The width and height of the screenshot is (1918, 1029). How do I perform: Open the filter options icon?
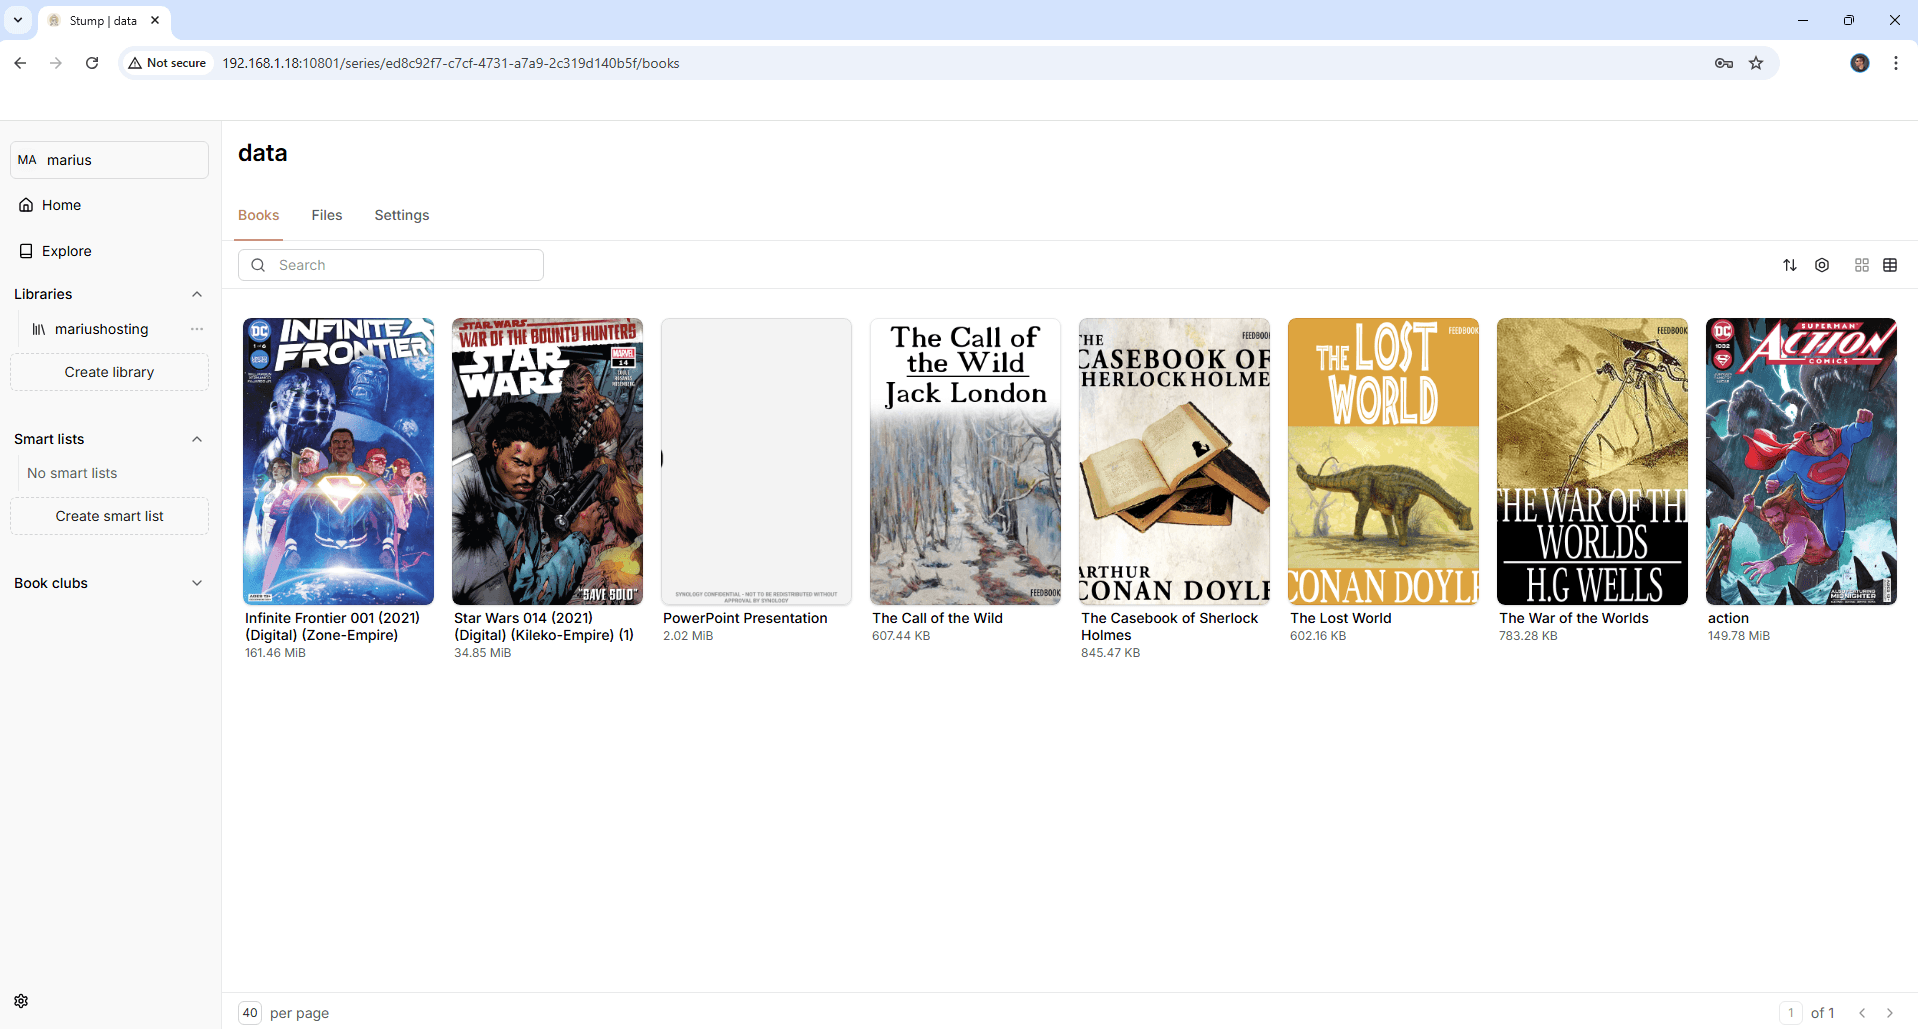[1822, 265]
